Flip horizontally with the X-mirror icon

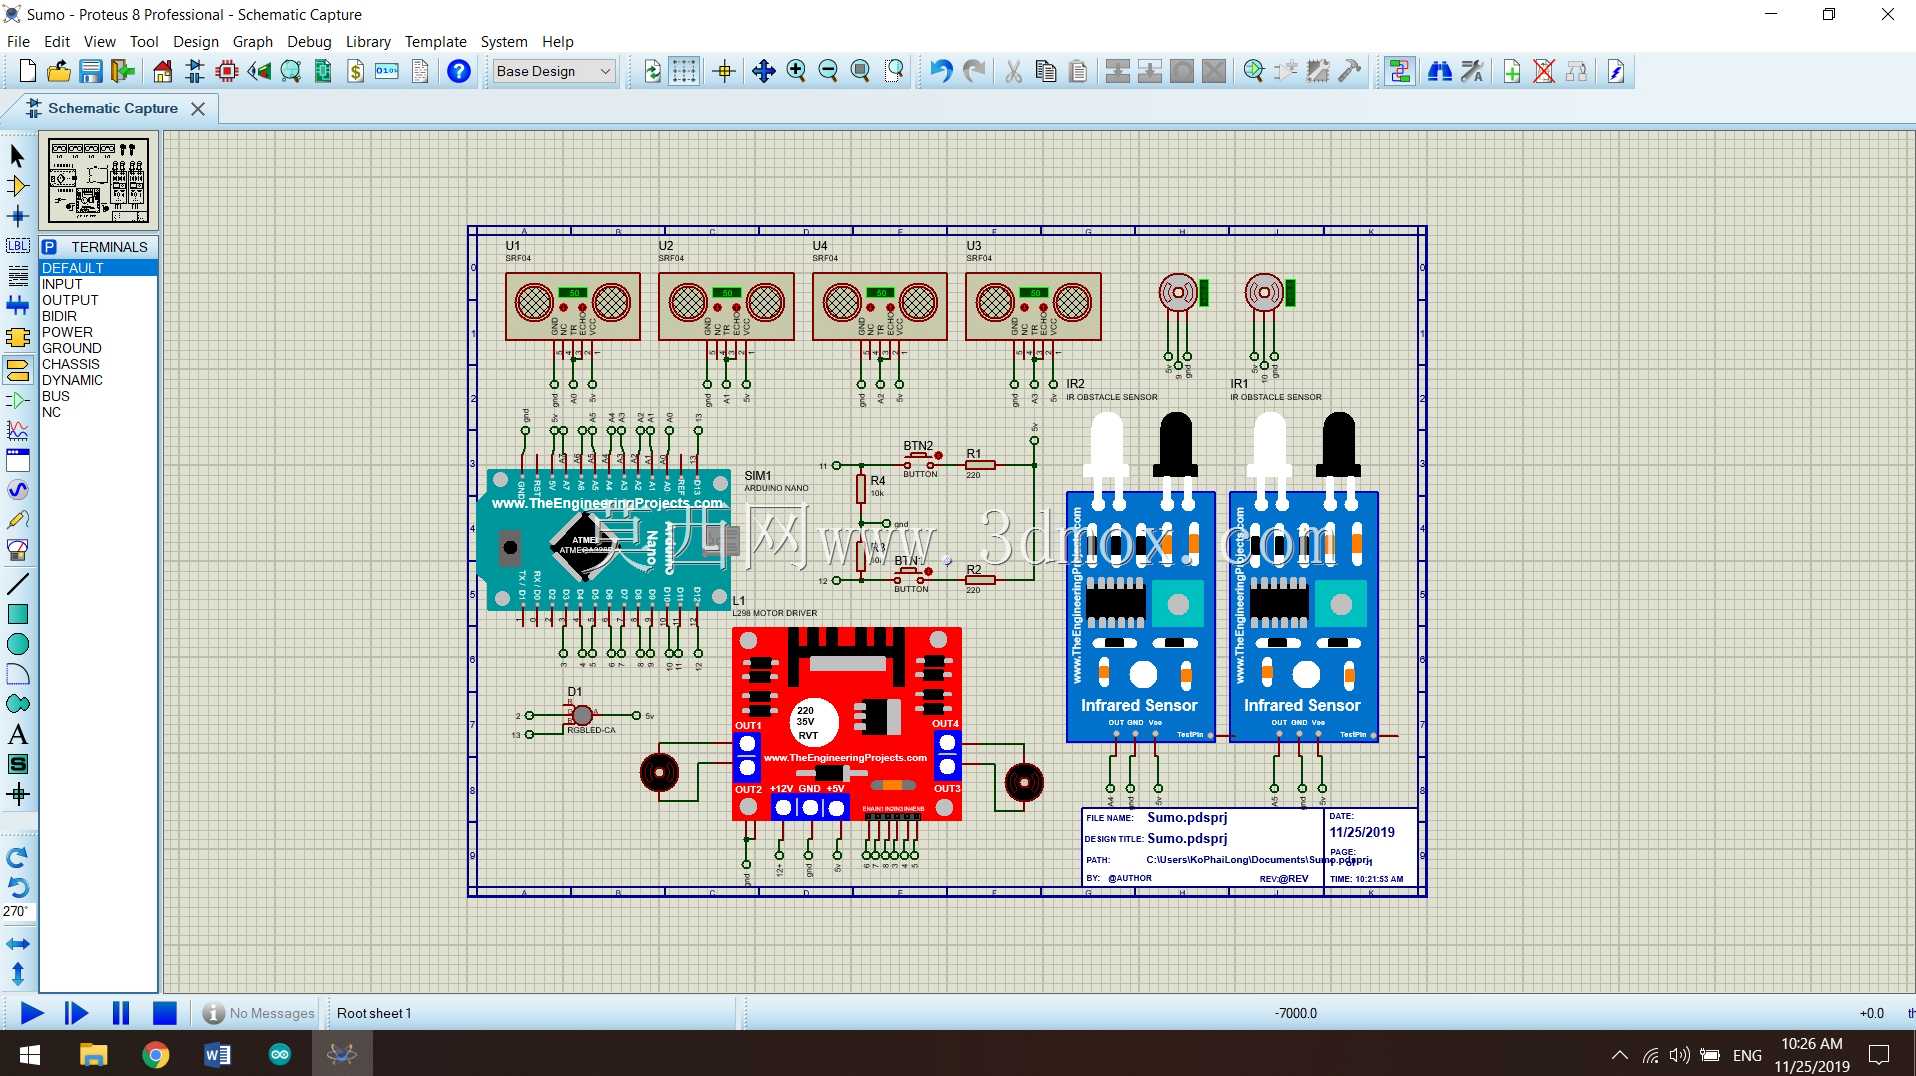click(17, 944)
